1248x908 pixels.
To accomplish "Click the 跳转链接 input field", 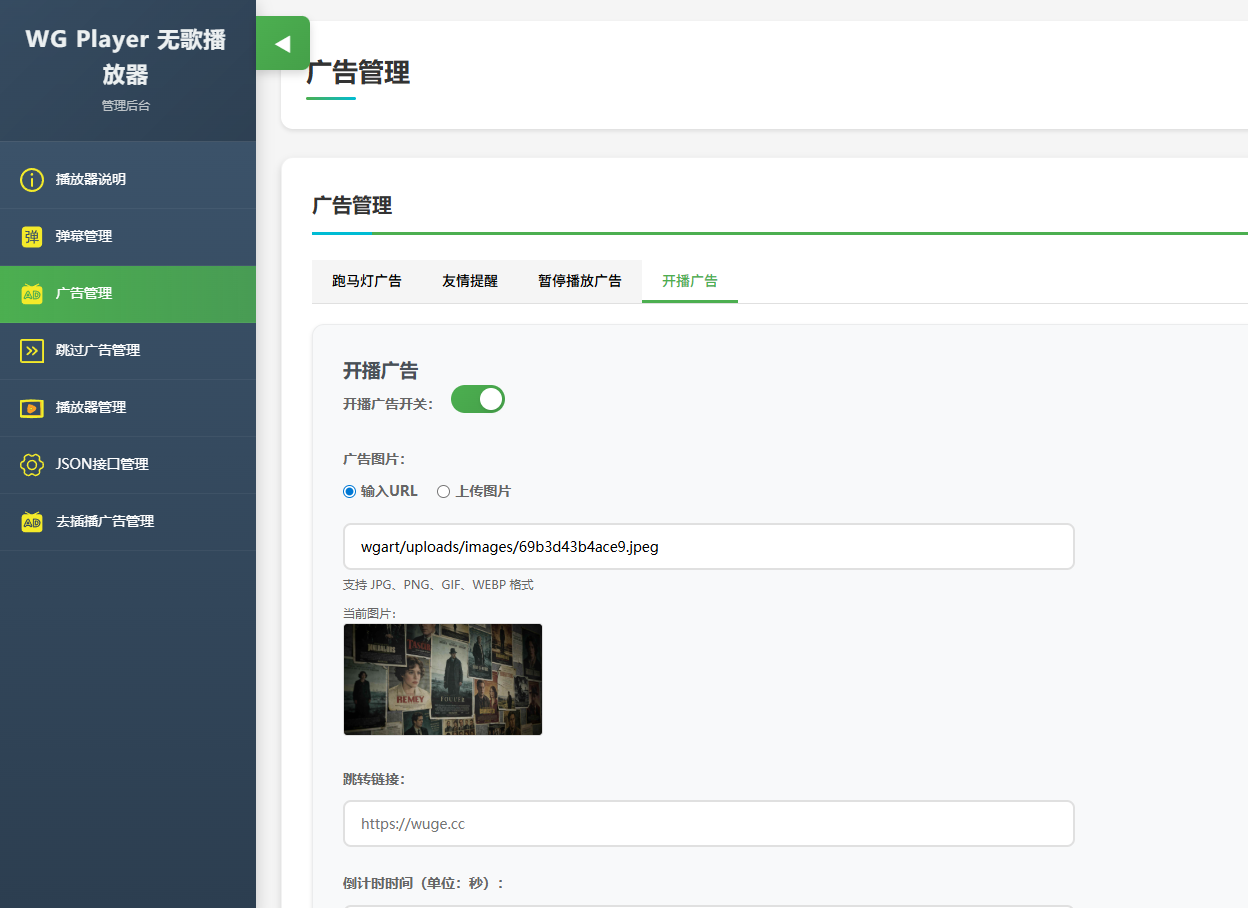I will tap(708, 824).
